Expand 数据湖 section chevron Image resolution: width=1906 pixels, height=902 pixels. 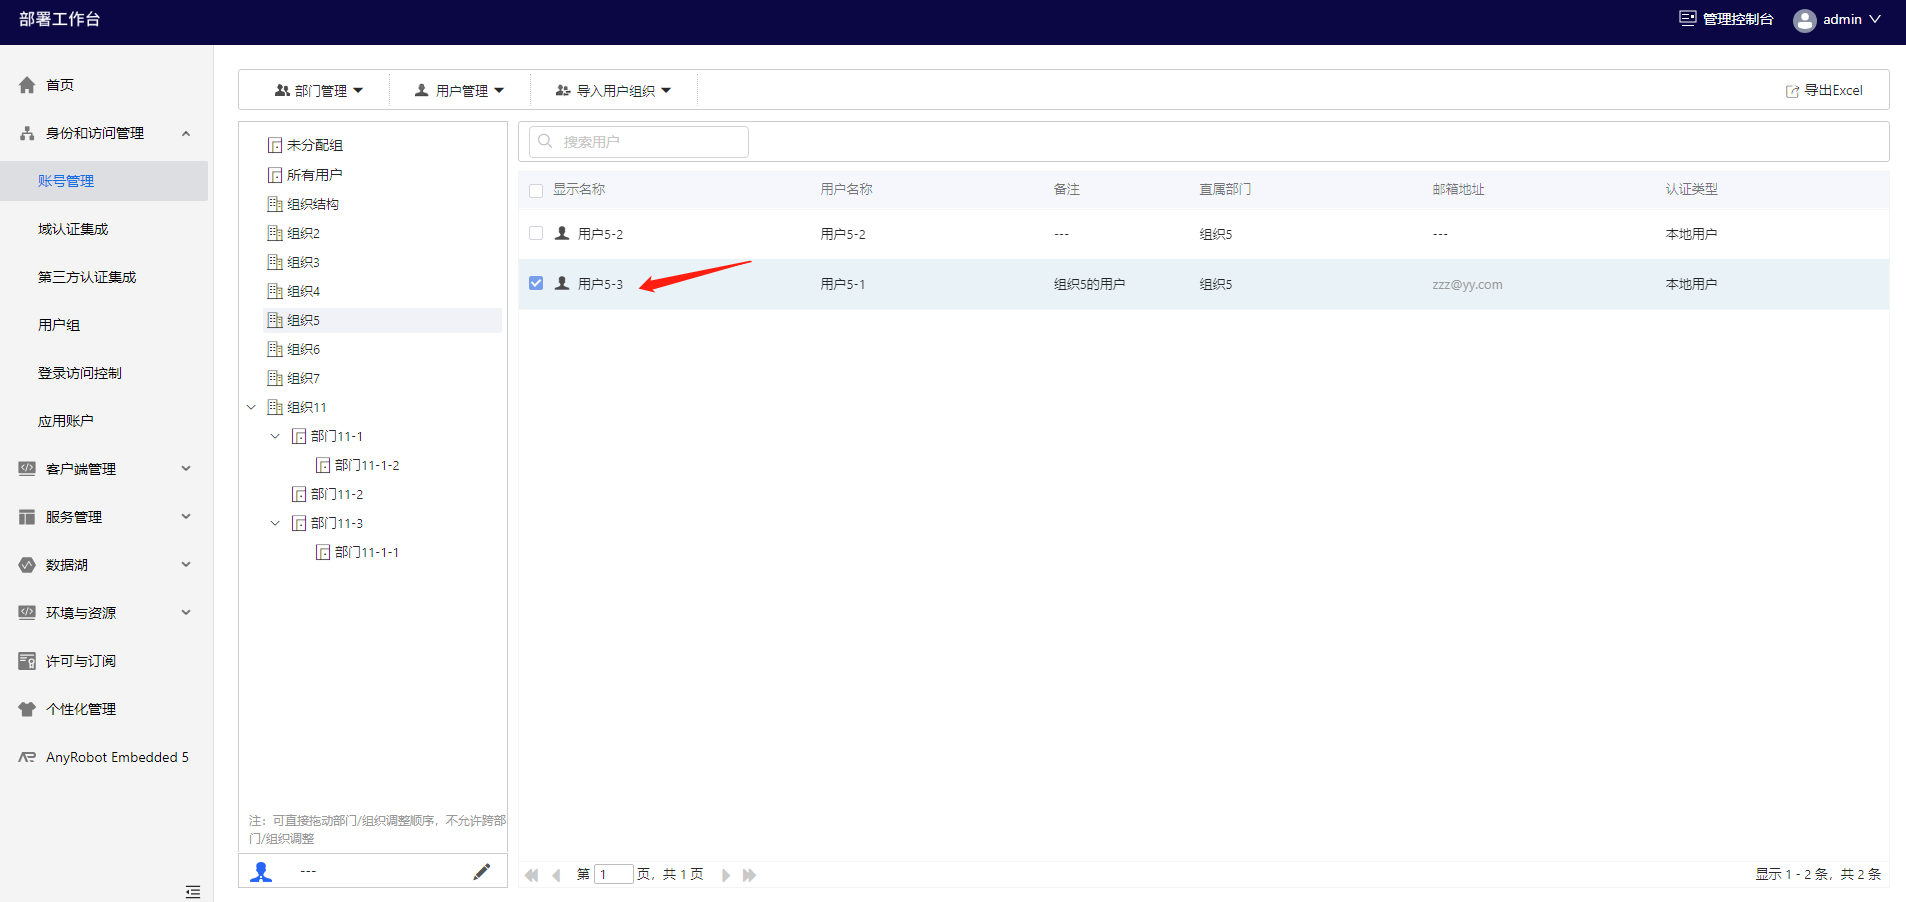click(x=186, y=565)
